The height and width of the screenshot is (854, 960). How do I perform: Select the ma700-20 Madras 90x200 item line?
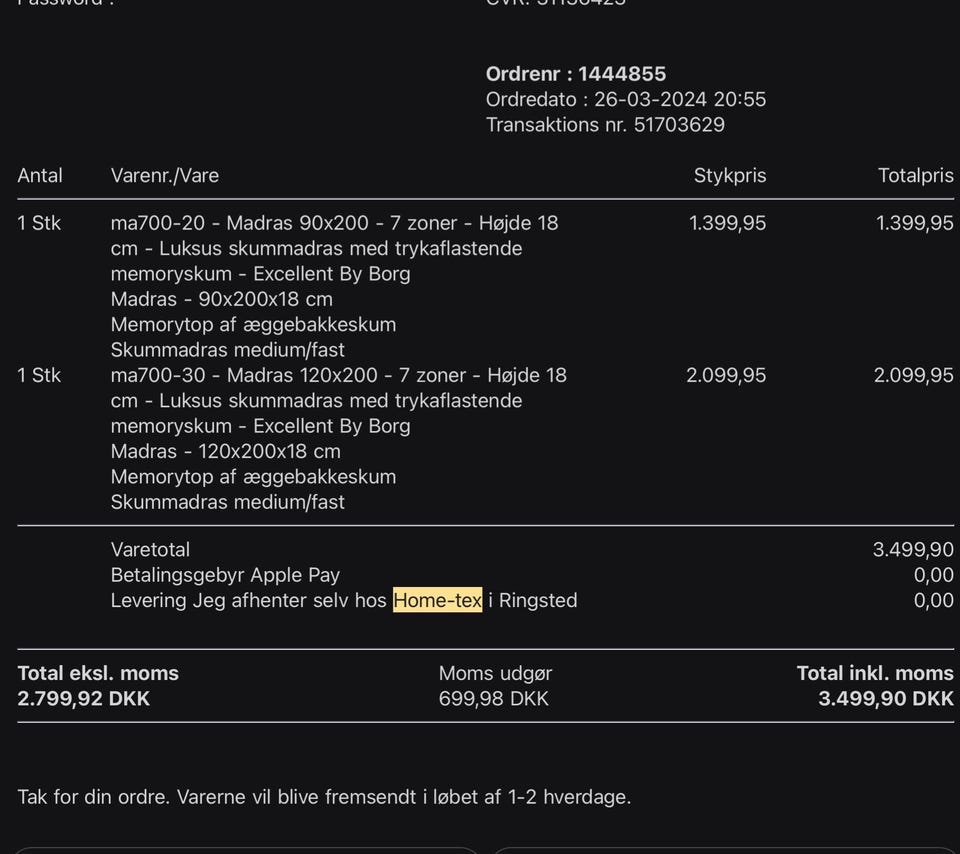click(x=334, y=223)
